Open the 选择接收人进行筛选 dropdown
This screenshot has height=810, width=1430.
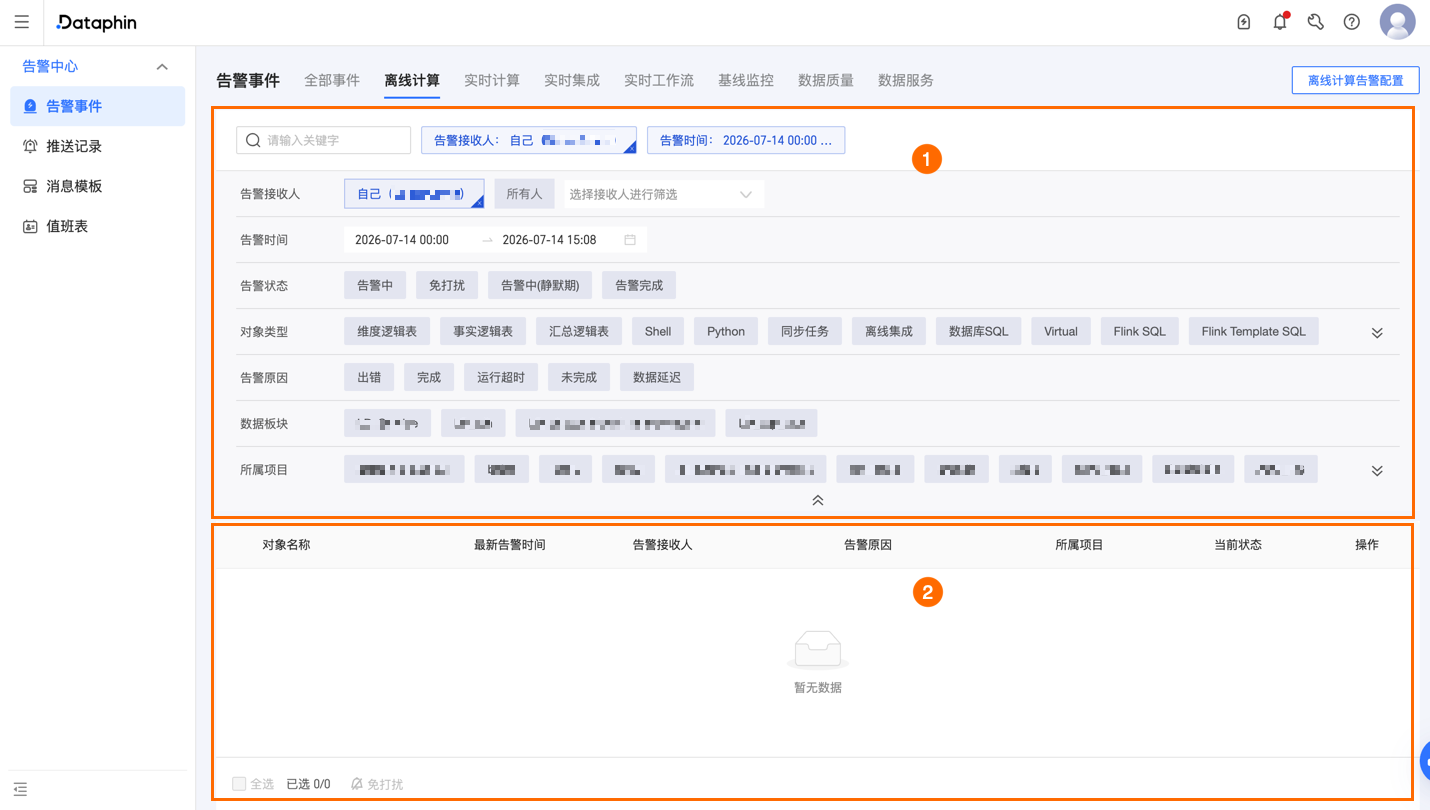[664, 194]
